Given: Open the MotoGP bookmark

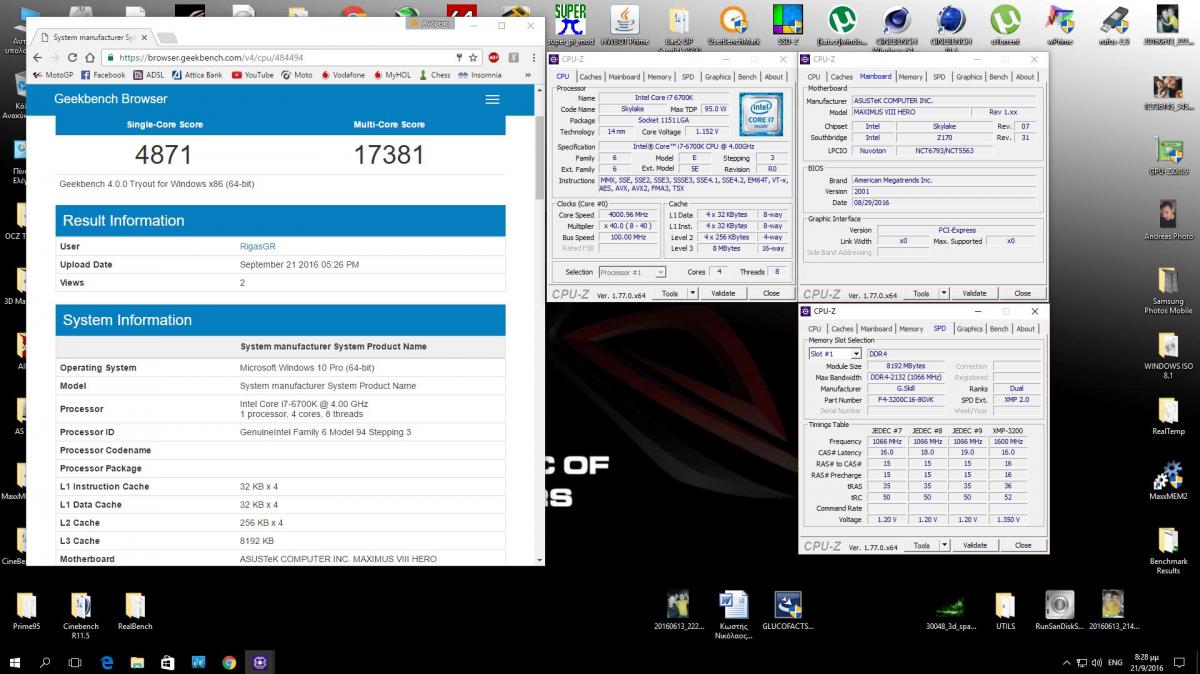Looking at the screenshot, I should pyautogui.click(x=53, y=75).
